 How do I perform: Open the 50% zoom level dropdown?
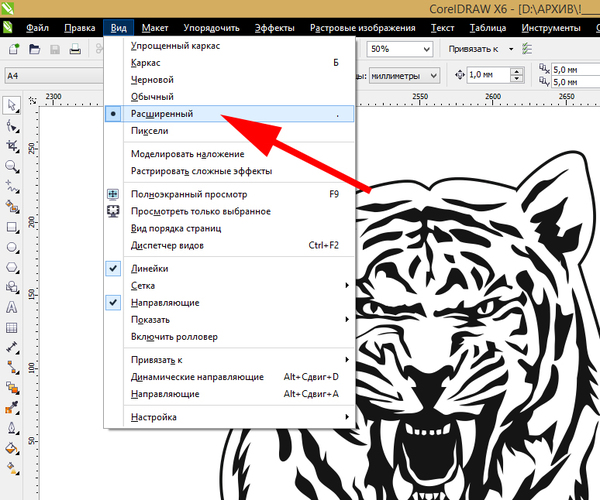(x=428, y=49)
